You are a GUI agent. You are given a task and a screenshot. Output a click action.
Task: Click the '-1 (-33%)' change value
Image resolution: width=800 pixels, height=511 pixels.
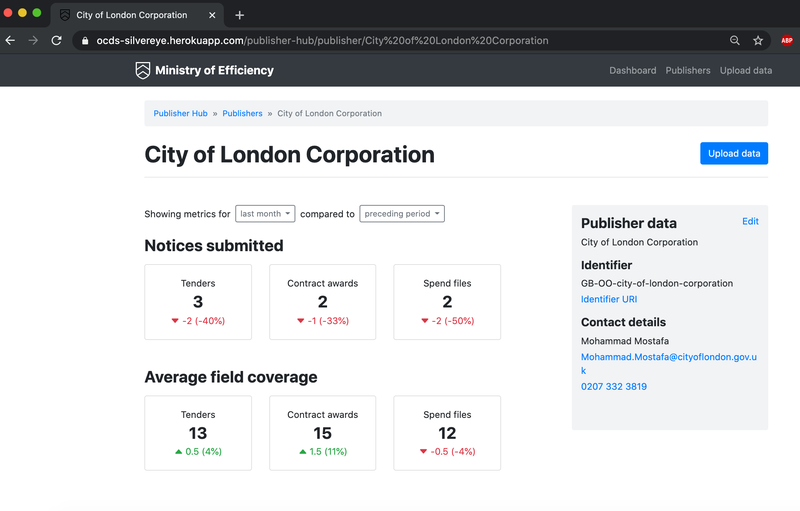[328, 321]
